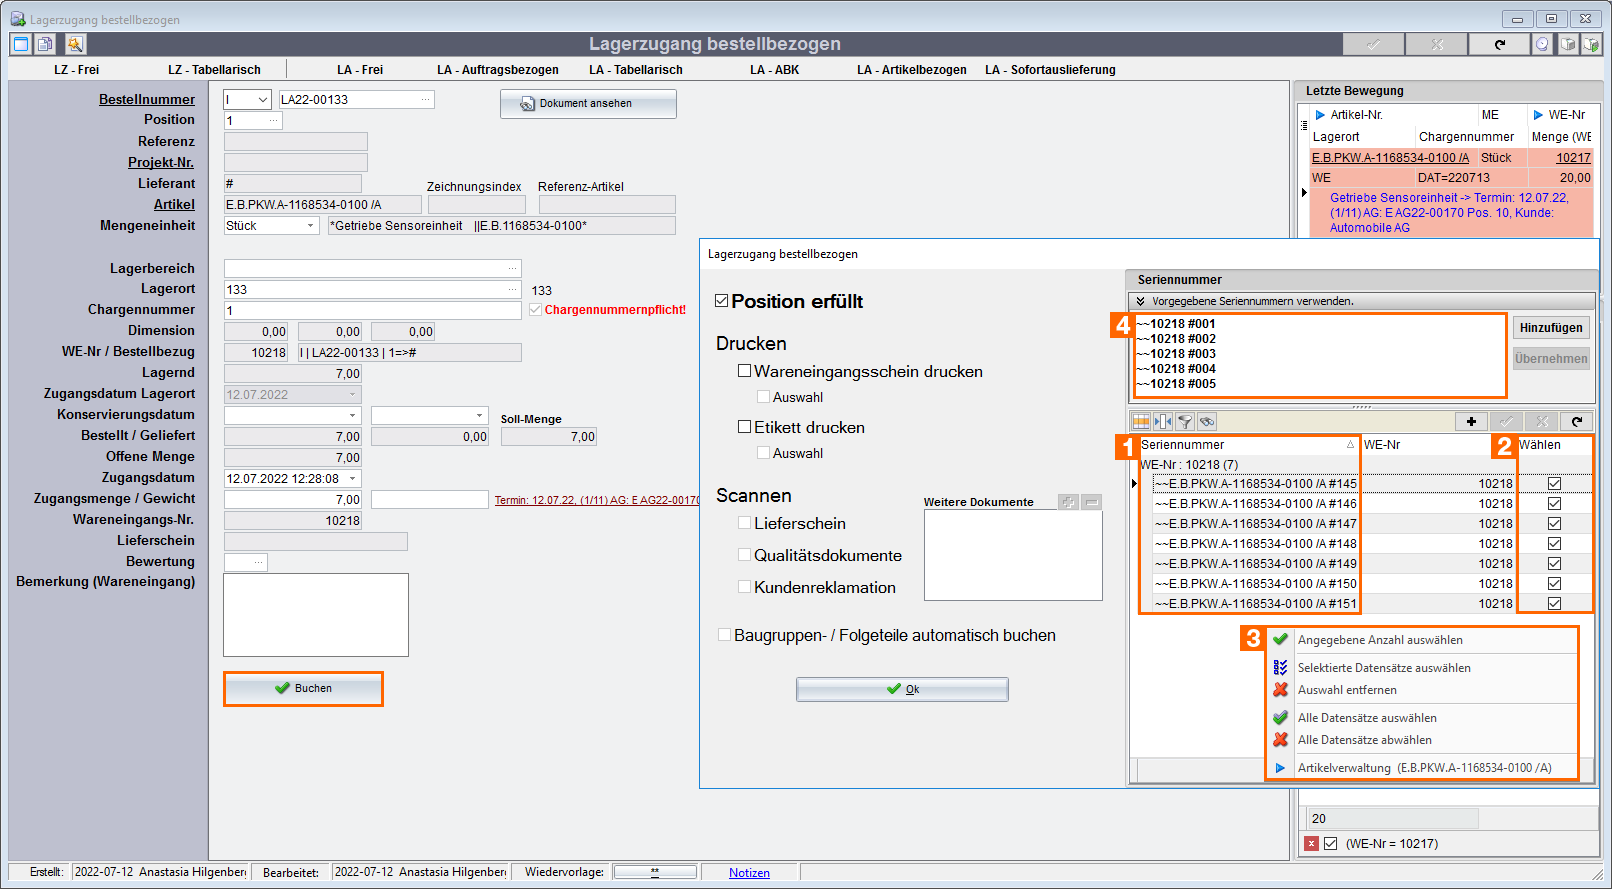Screen dimensions: 1612x889
Task: Click the Zugangsmenge field showing 7,00
Action: pos(293,499)
